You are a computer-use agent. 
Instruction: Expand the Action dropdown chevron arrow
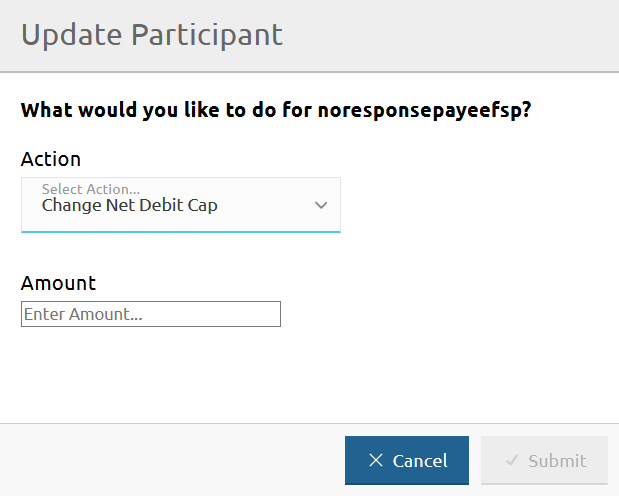(x=321, y=205)
